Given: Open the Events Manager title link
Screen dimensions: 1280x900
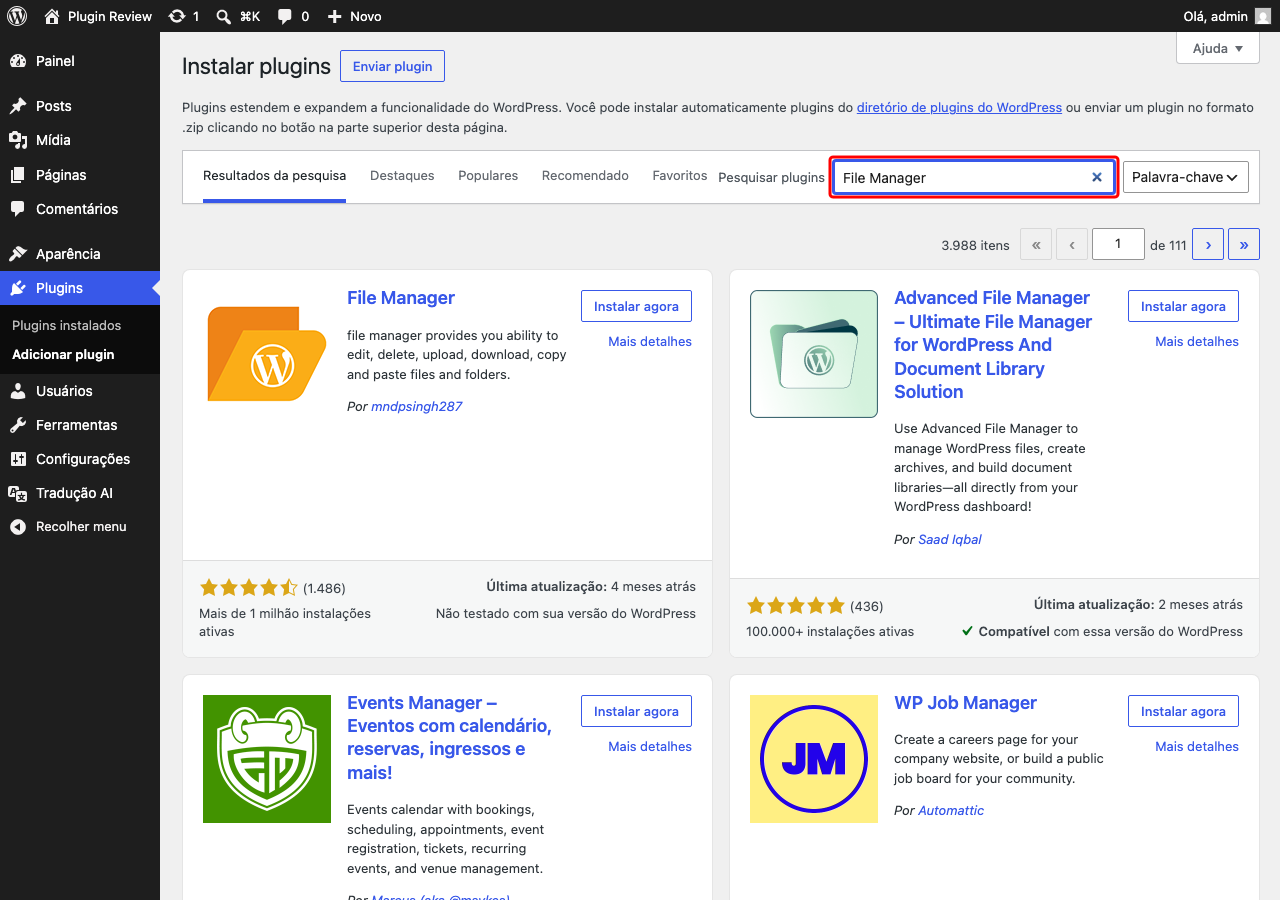Looking at the screenshot, I should point(449,738).
